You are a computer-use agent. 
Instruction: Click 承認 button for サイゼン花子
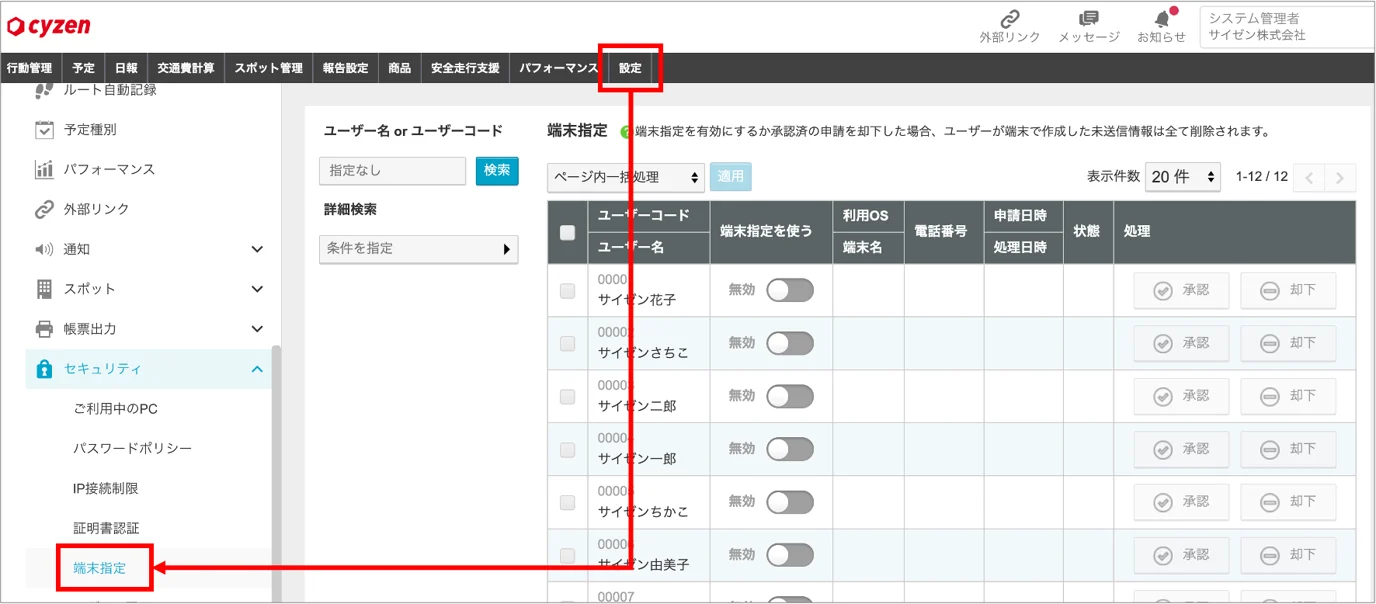(x=1181, y=290)
